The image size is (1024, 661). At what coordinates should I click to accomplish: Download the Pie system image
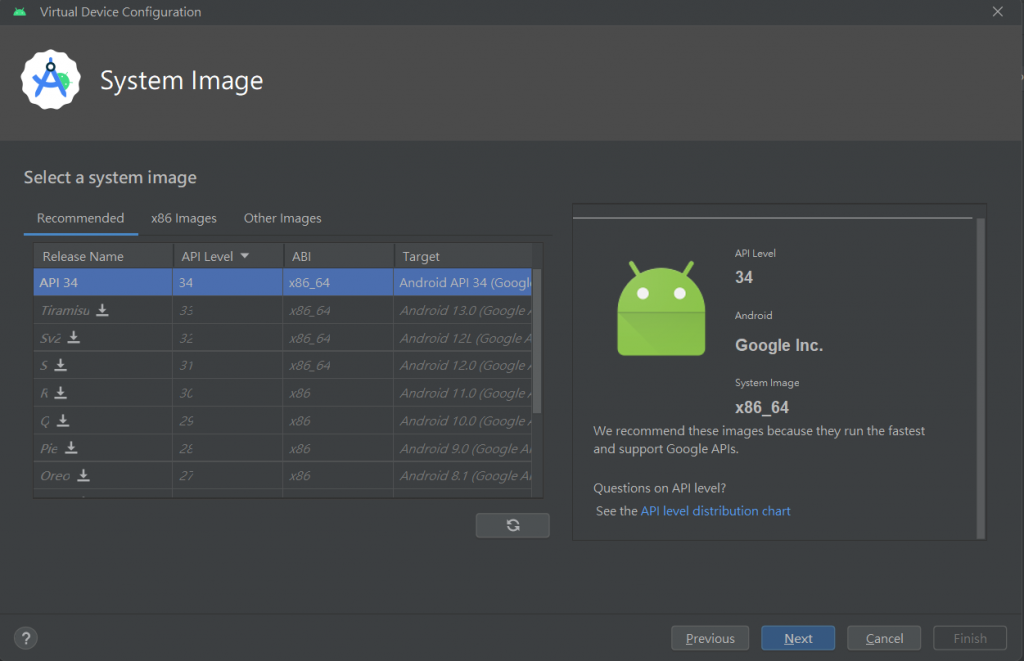click(x=71, y=448)
